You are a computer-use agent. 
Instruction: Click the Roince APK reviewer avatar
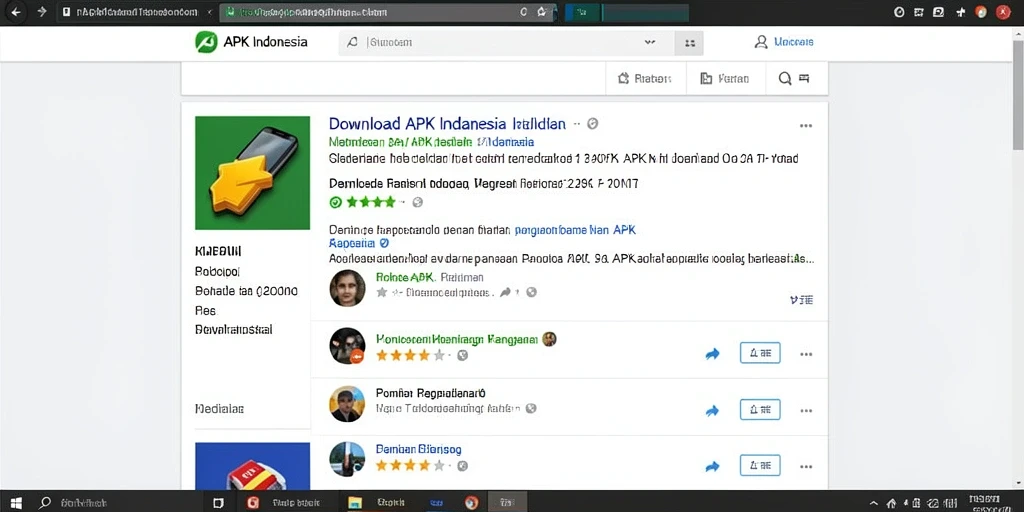(x=347, y=288)
